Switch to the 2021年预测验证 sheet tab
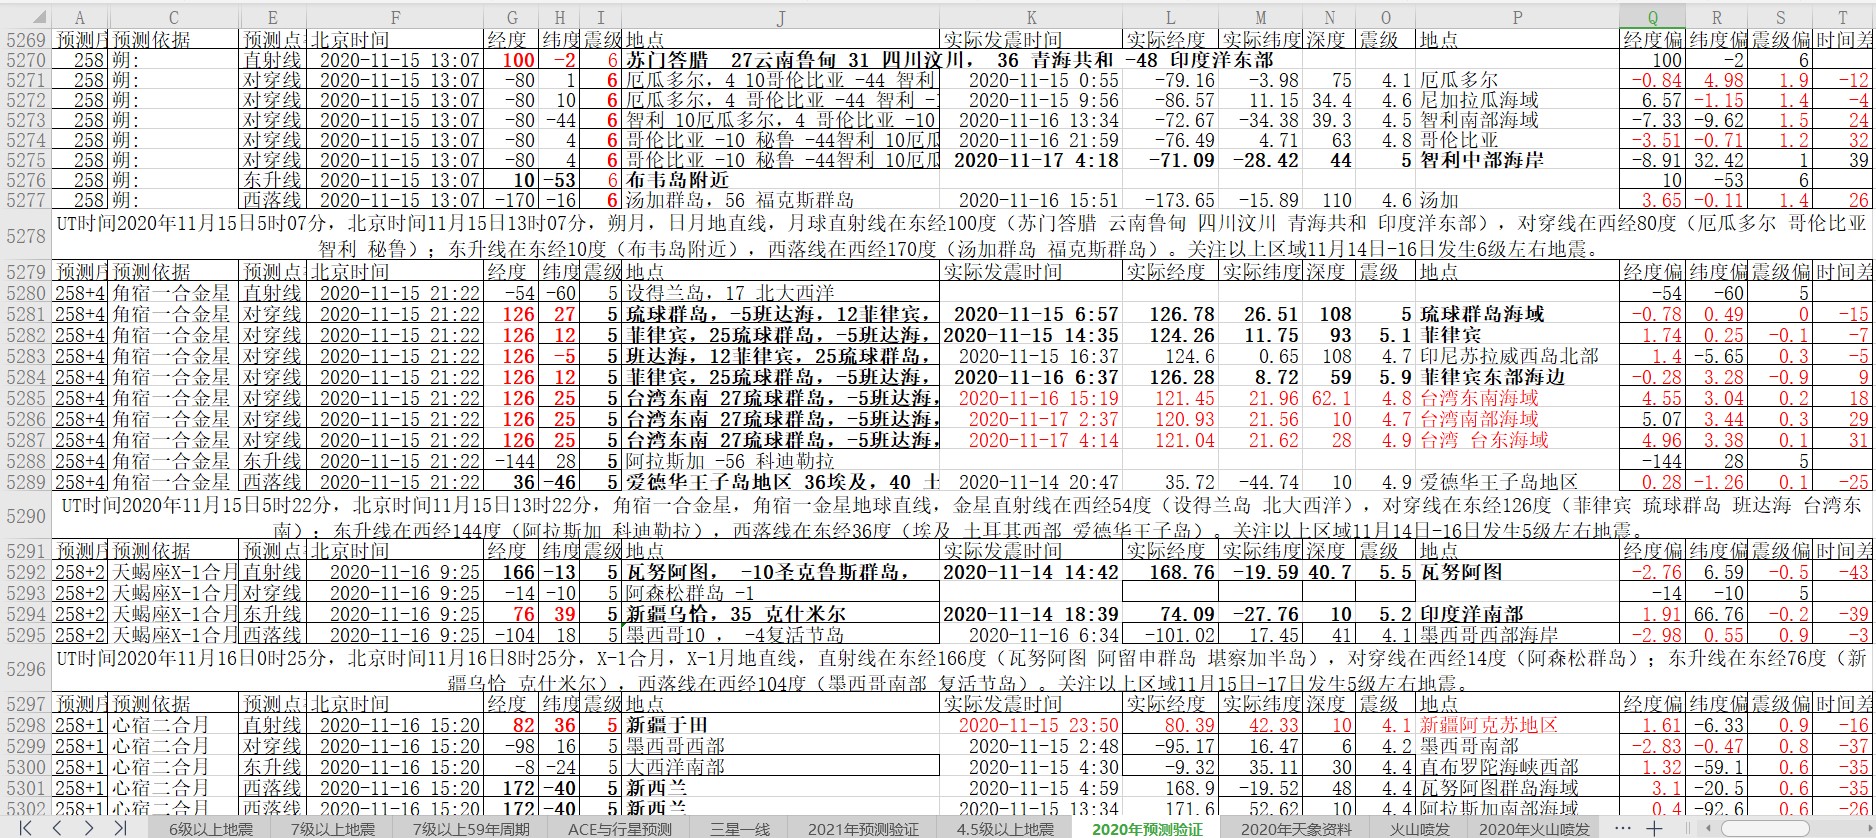1876x838 pixels. [862, 829]
